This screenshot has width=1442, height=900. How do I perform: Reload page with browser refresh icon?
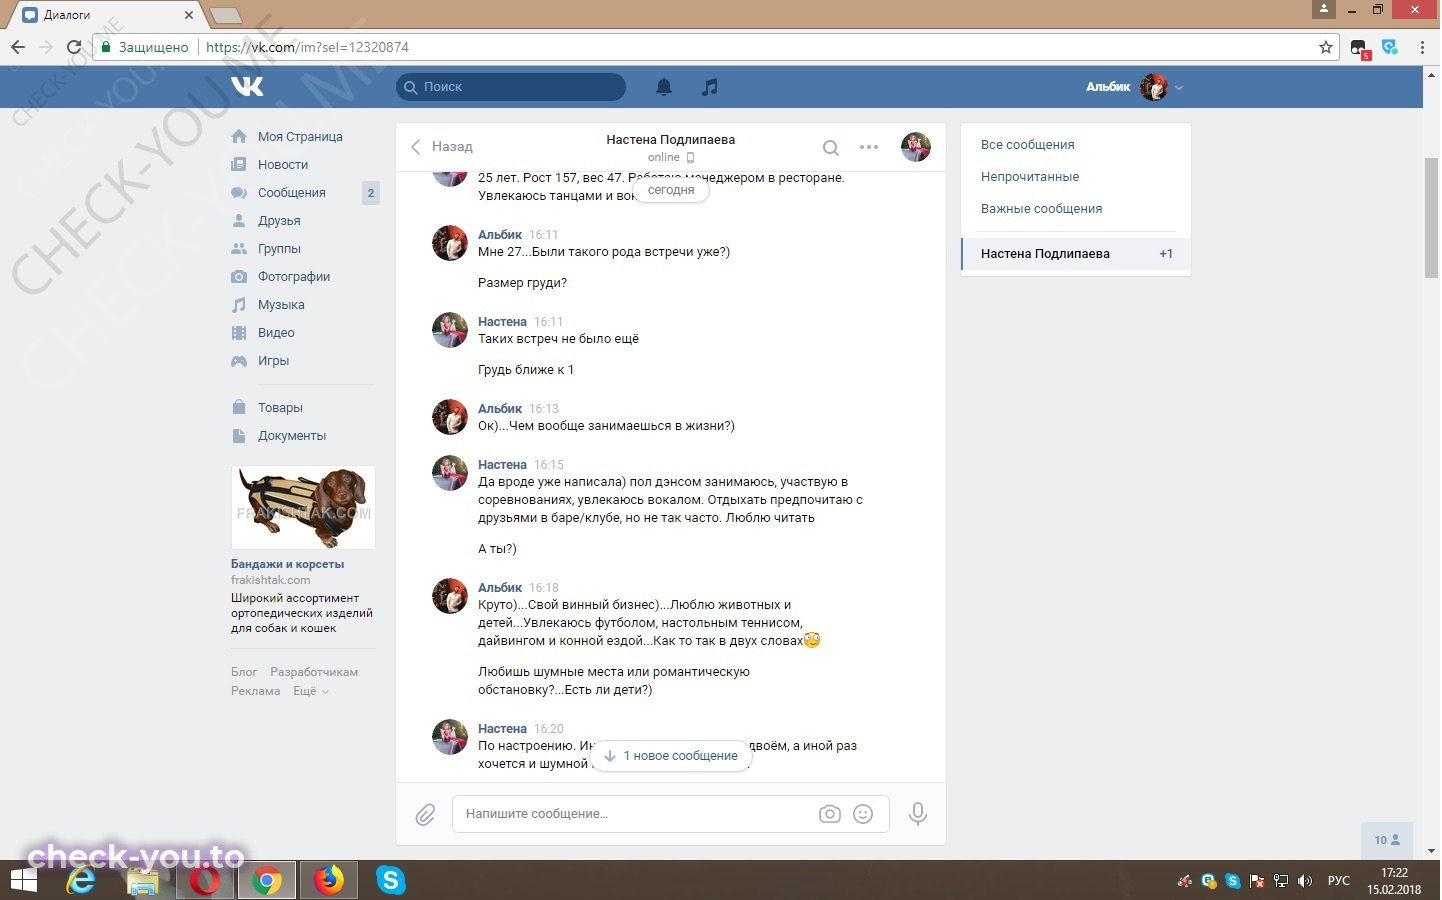pos(74,47)
